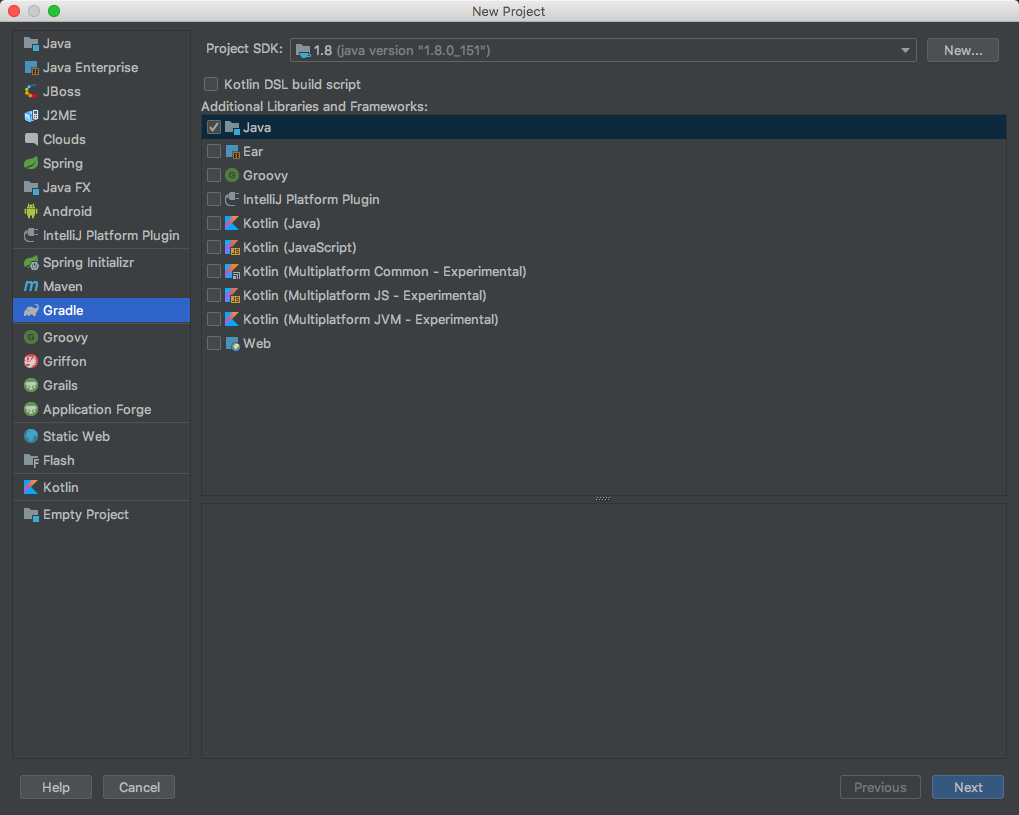Click the Next button
Screen dimensions: 1019x815
point(968,787)
